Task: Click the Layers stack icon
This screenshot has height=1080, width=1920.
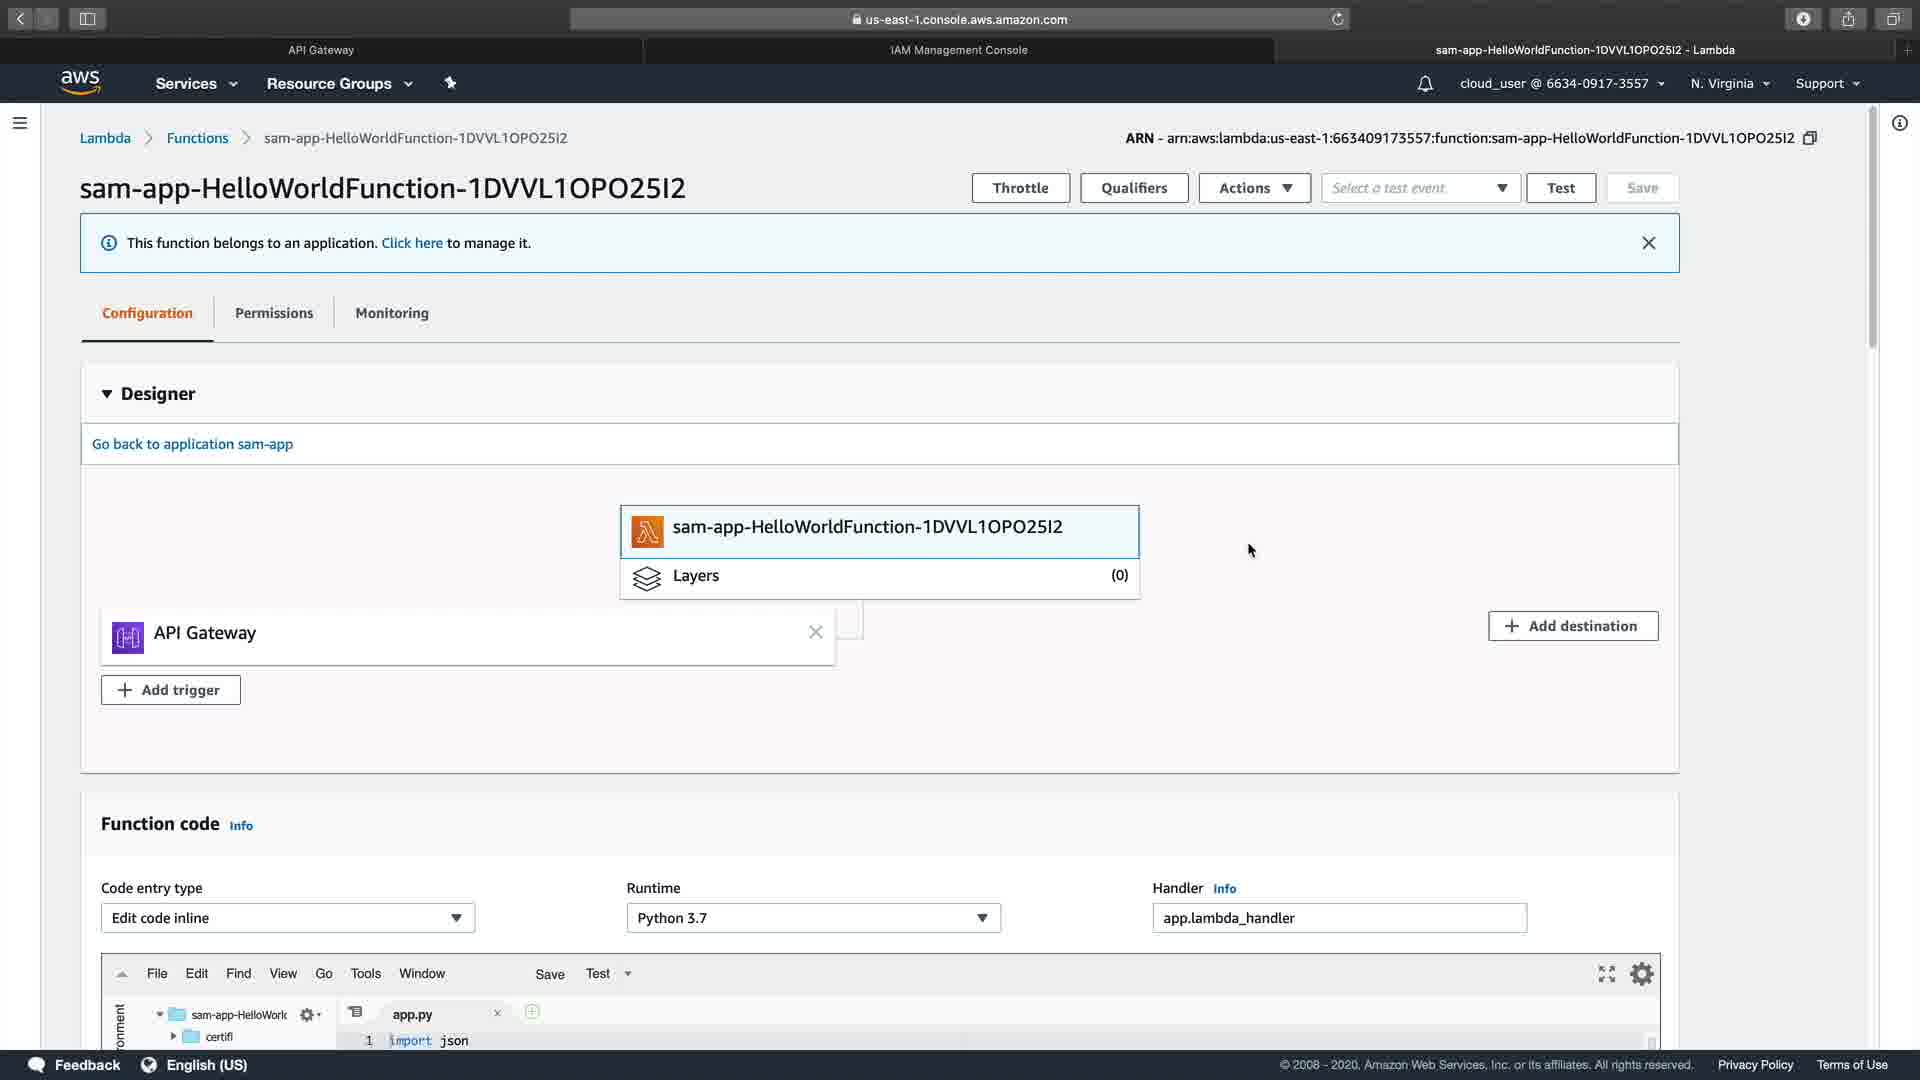Action: 647,578
